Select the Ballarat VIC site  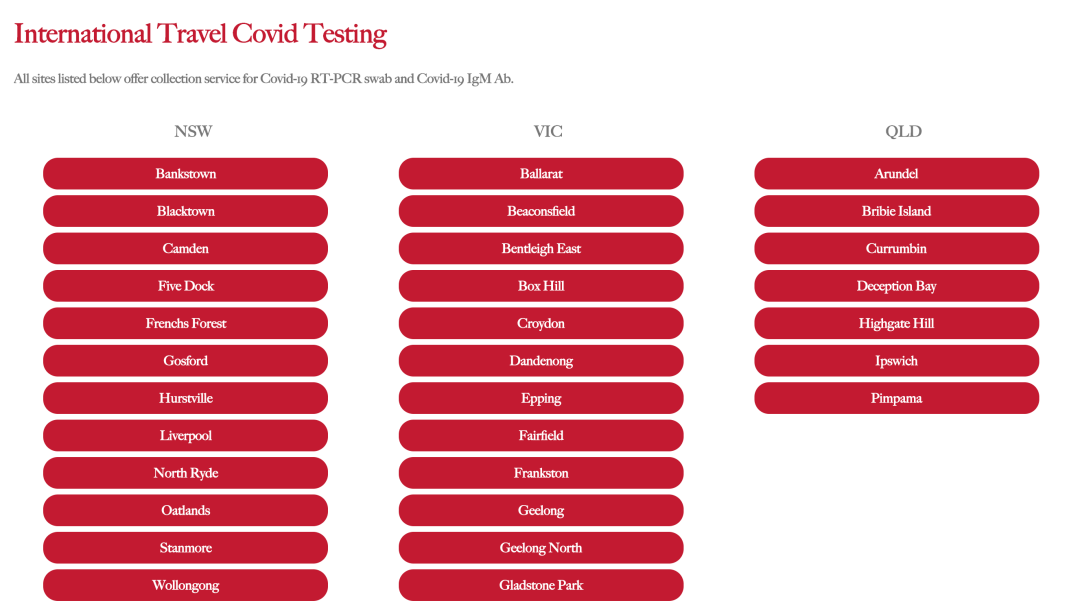(x=541, y=174)
